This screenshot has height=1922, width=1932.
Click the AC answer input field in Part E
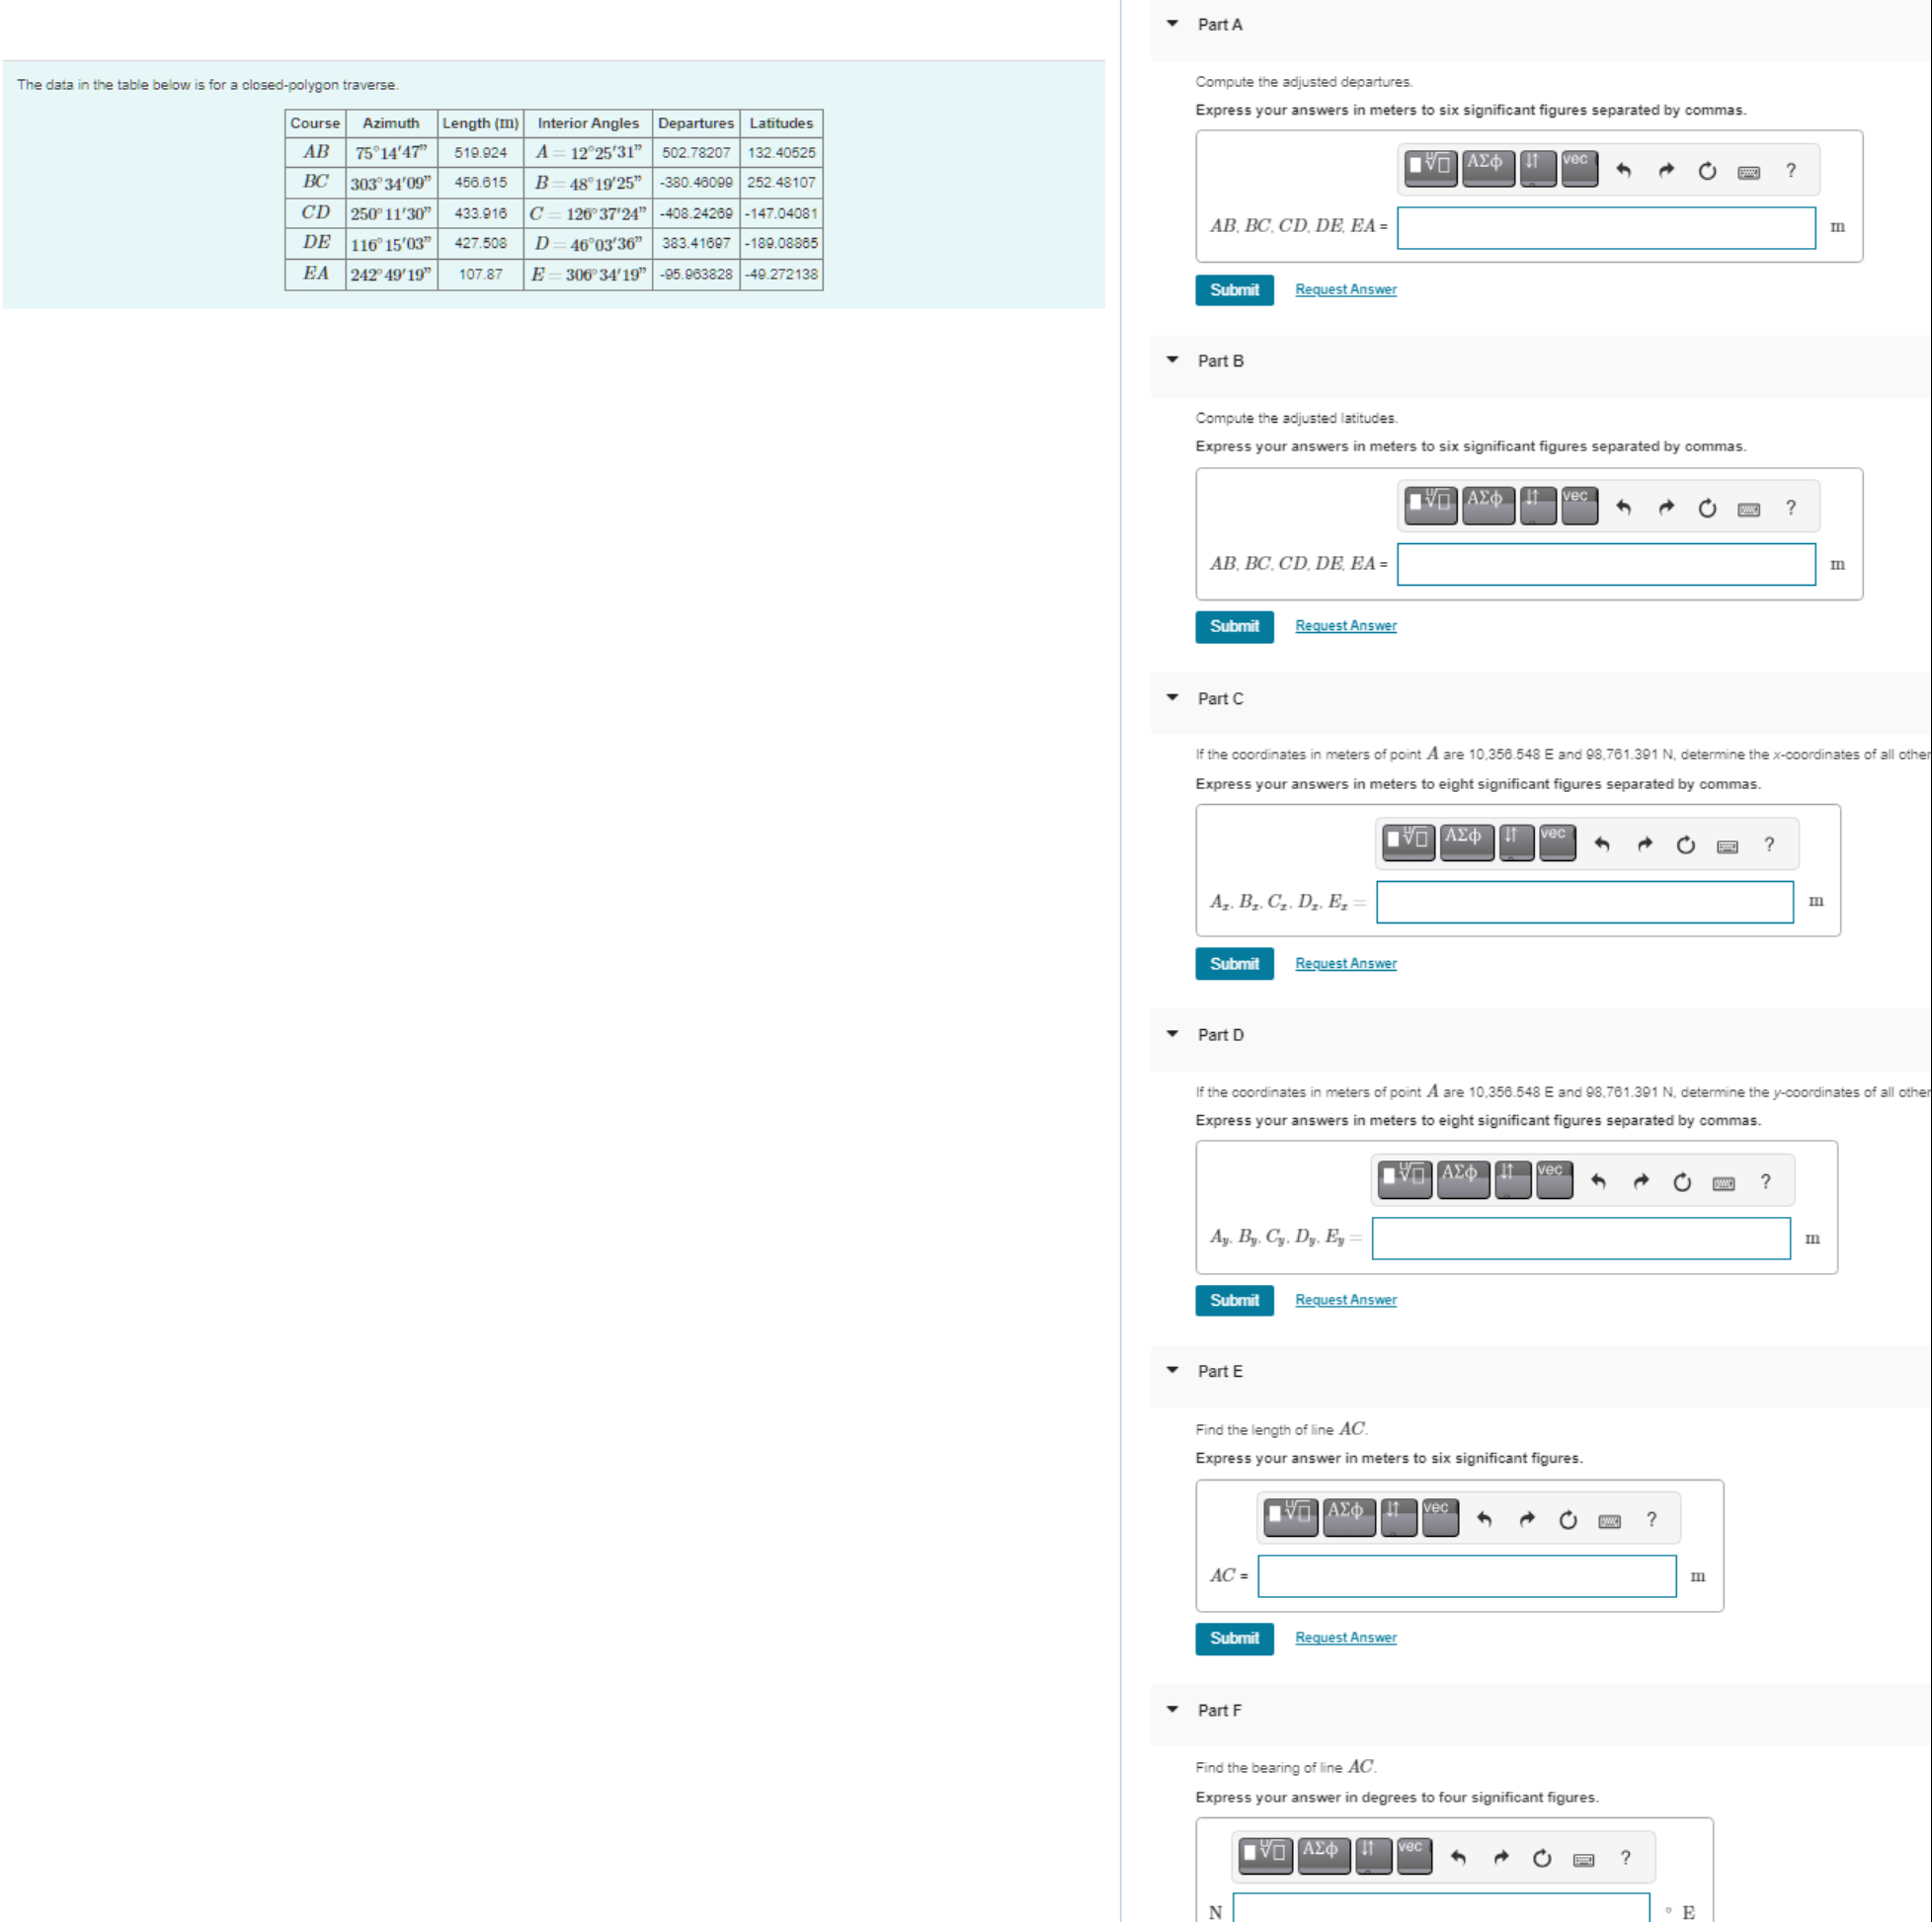click(1466, 1576)
